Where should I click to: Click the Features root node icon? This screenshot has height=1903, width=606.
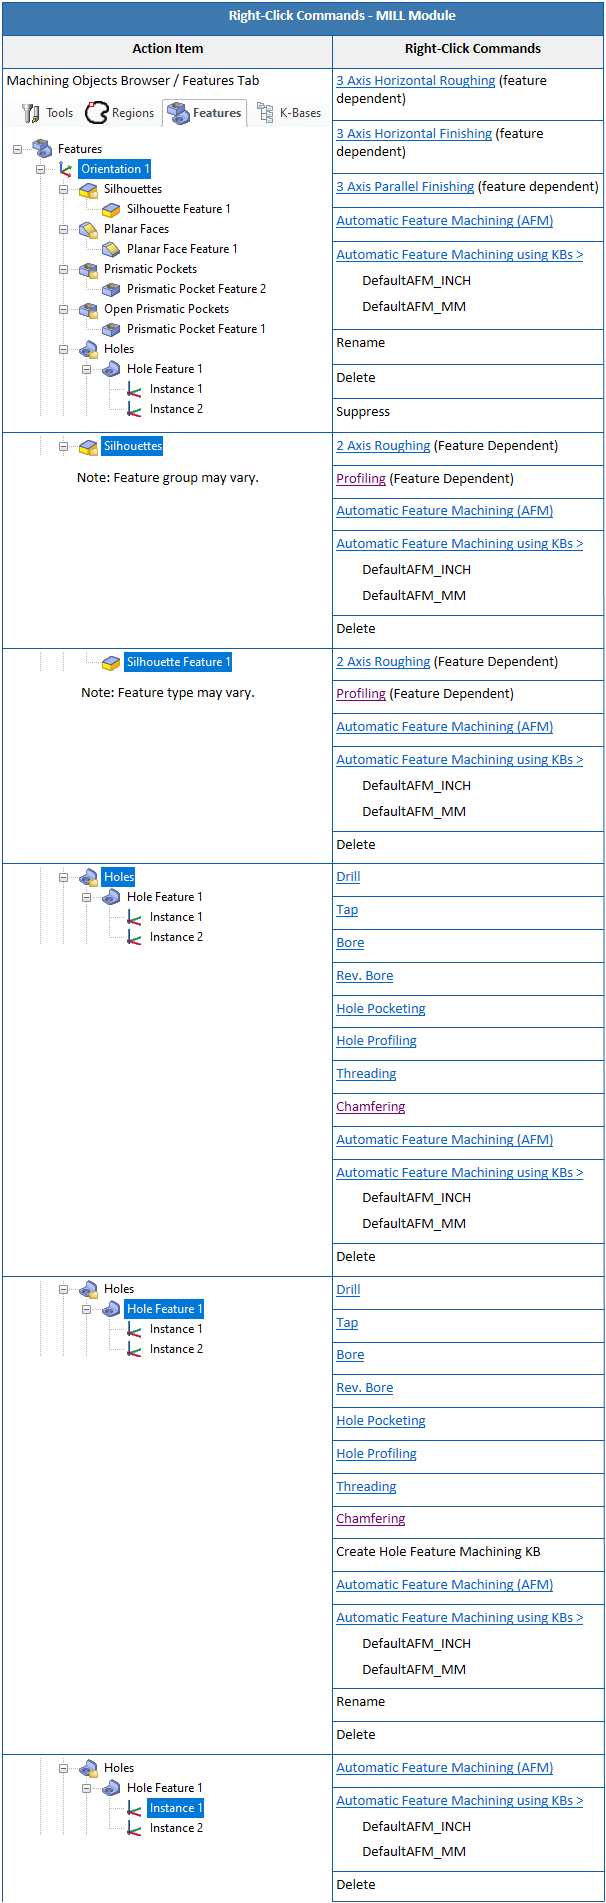[x=42, y=149]
